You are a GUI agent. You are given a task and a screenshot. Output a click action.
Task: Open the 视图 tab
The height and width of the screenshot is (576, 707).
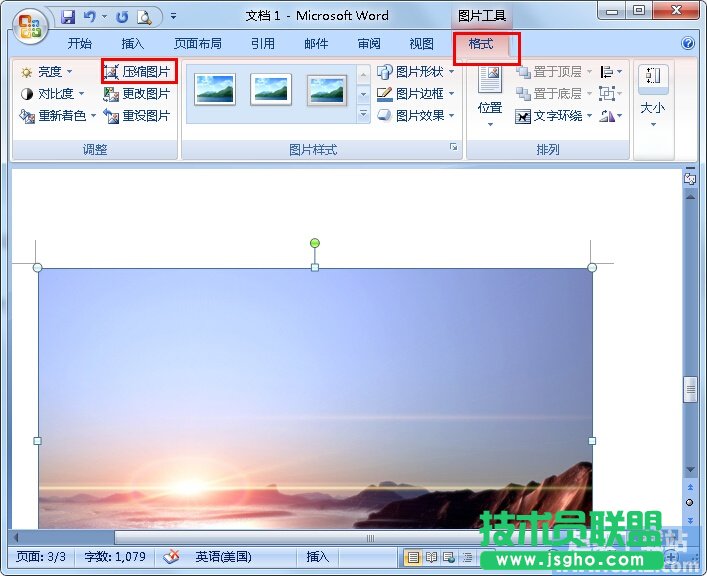point(422,43)
